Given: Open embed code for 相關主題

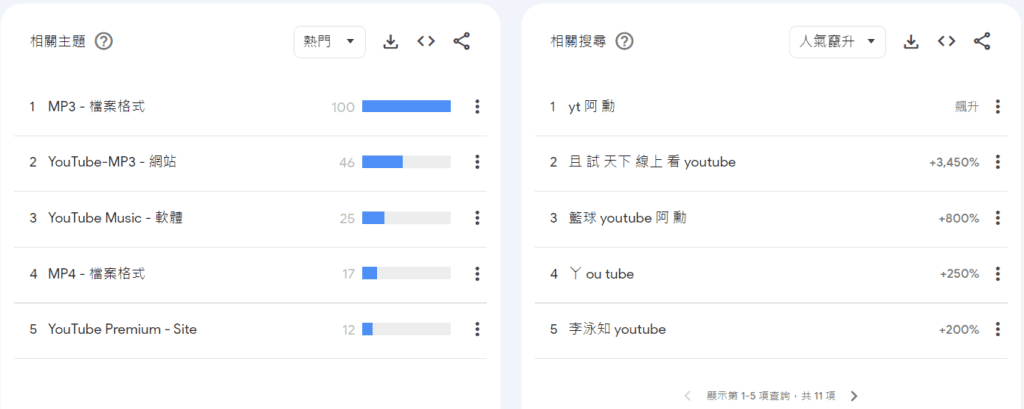Looking at the screenshot, I should tap(426, 42).
